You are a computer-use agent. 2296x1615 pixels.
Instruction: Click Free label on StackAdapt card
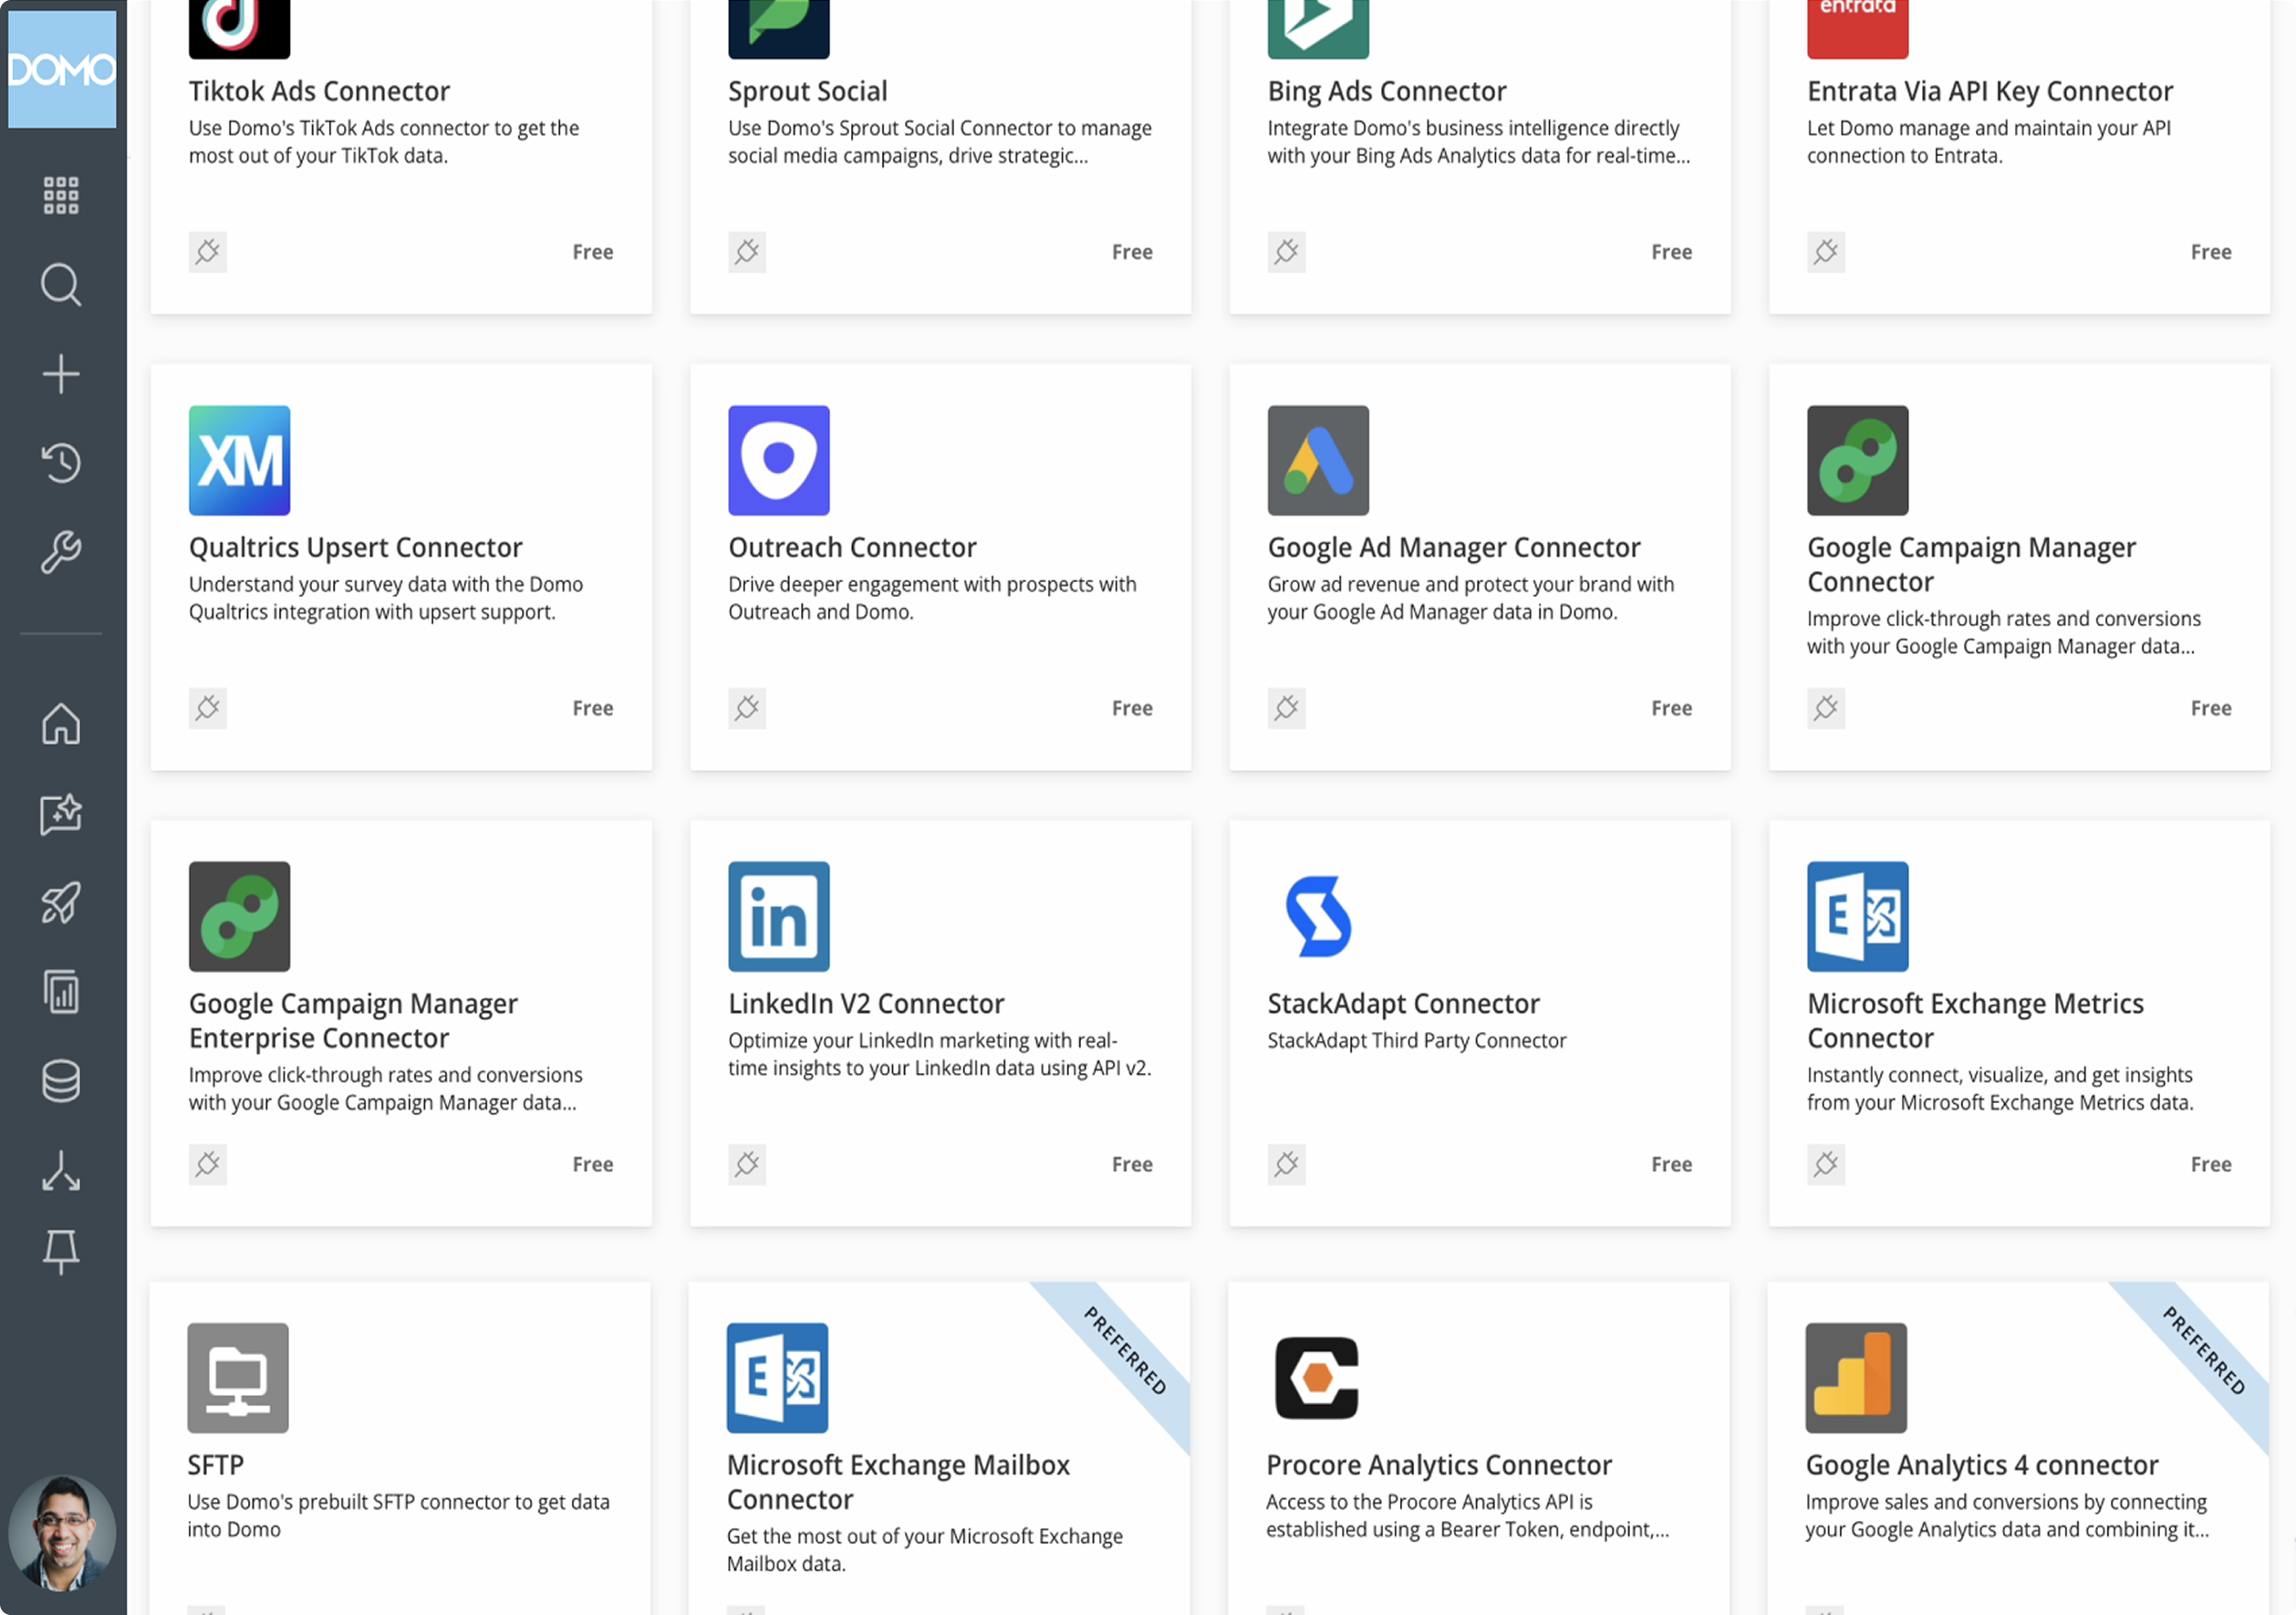tap(1672, 1164)
